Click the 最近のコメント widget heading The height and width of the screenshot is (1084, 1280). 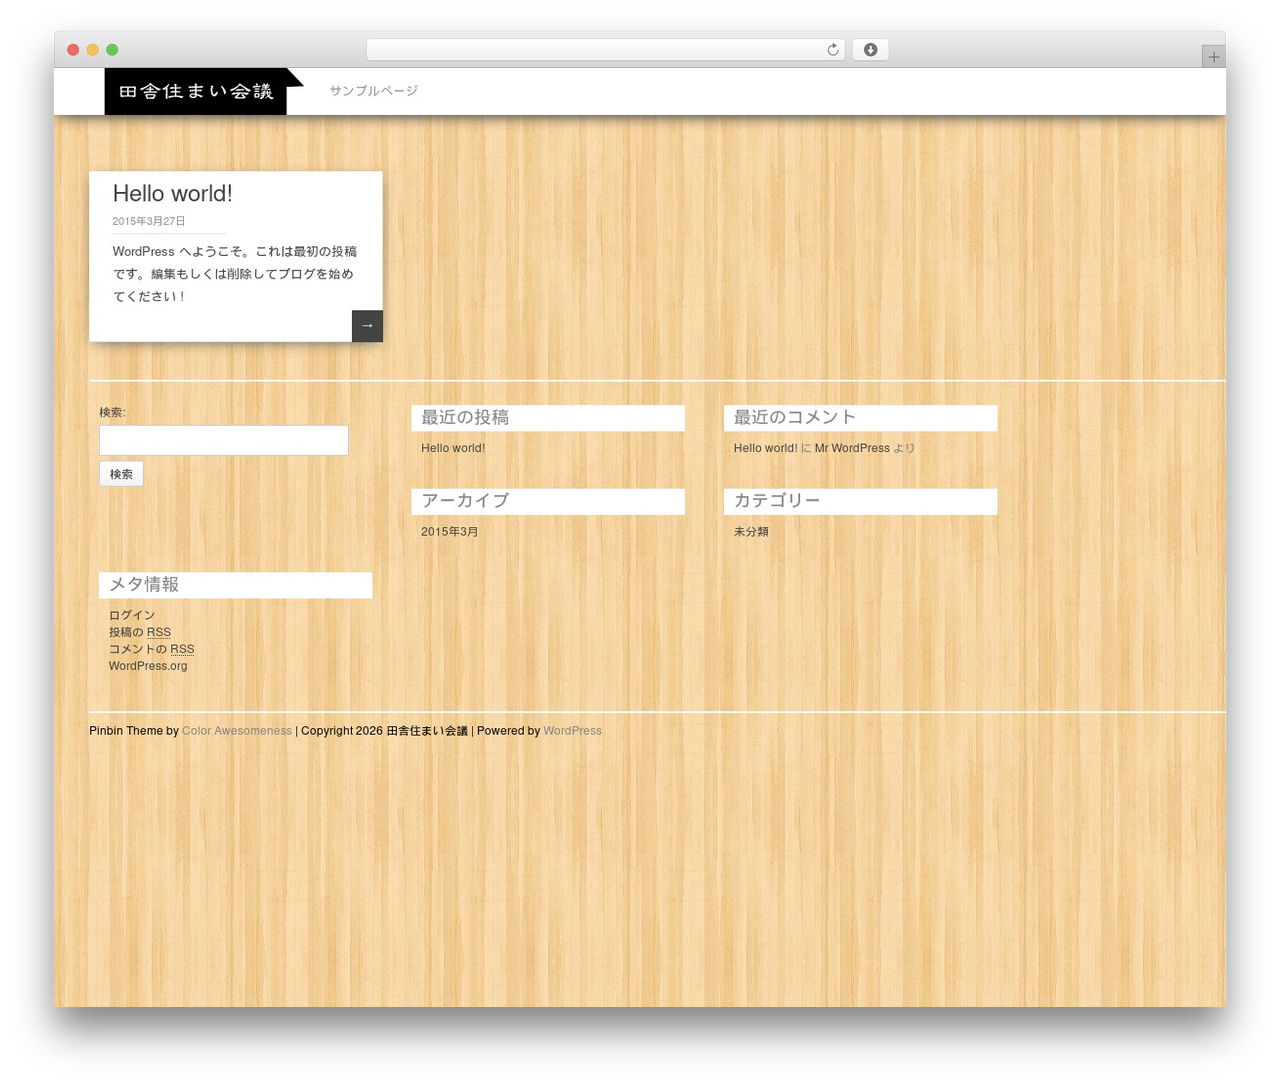tap(860, 418)
